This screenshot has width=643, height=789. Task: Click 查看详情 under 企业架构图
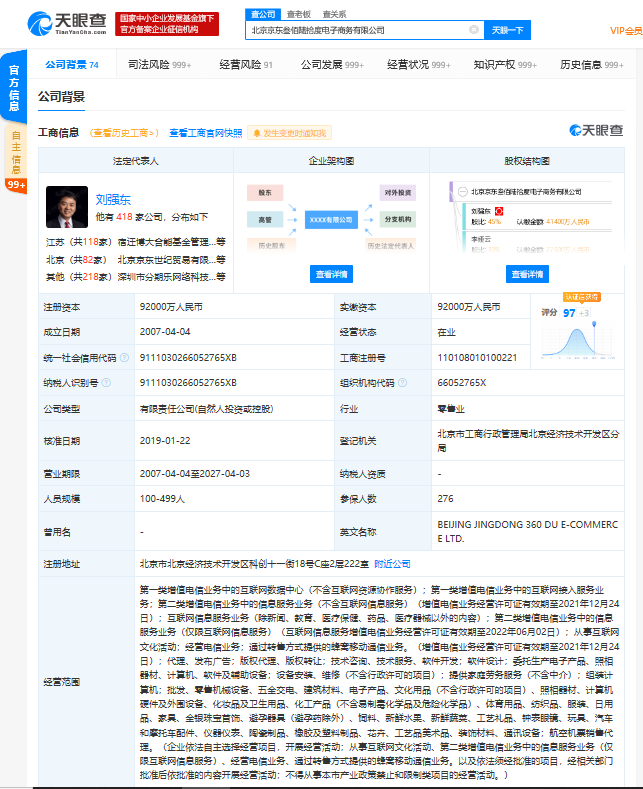(x=331, y=274)
